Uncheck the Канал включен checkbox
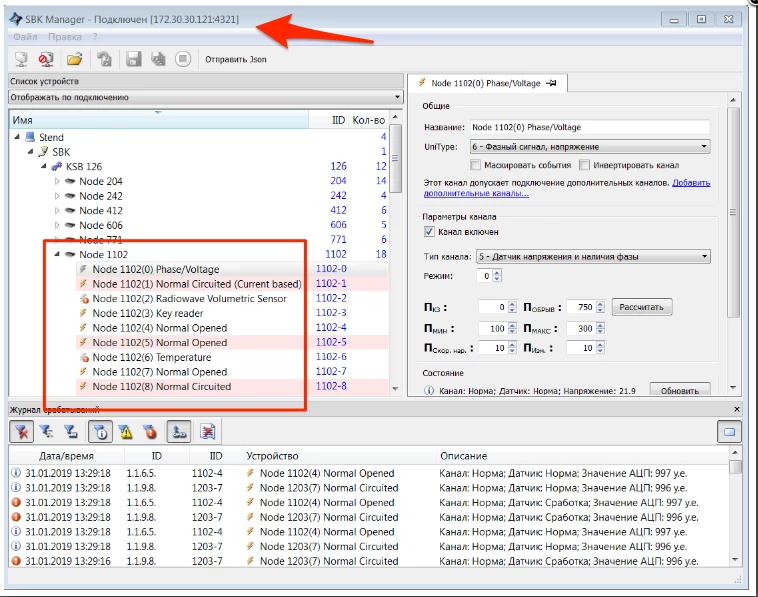Image resolution: width=758 pixels, height=597 pixels. pos(428,232)
